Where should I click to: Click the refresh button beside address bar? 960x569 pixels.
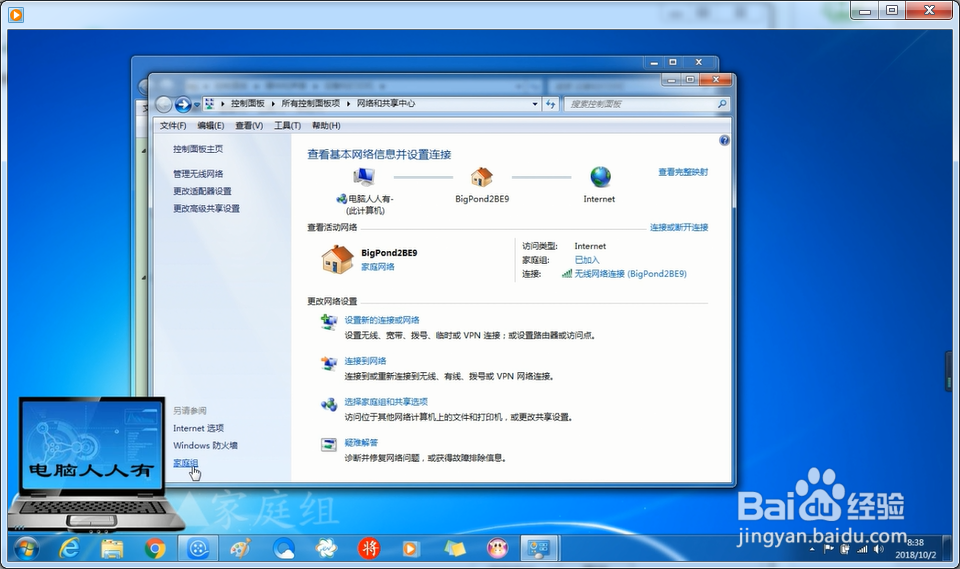(550, 104)
